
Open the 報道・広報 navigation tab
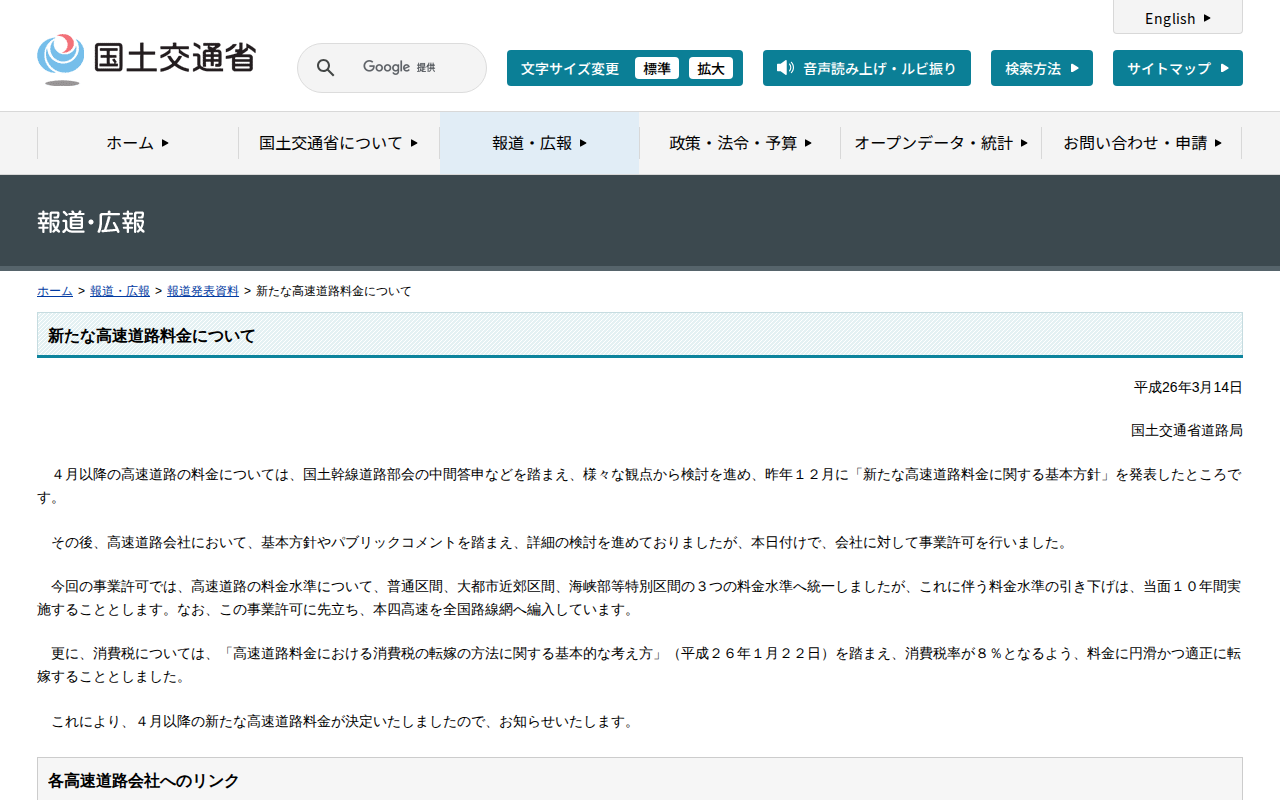[x=539, y=143]
